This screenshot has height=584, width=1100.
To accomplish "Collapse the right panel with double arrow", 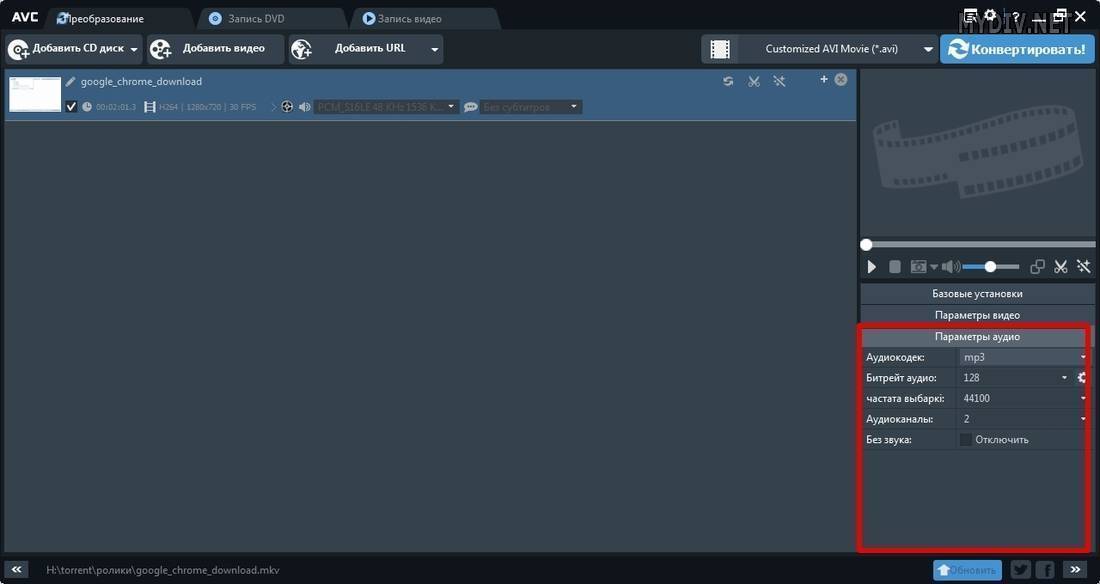I will [x=1075, y=570].
